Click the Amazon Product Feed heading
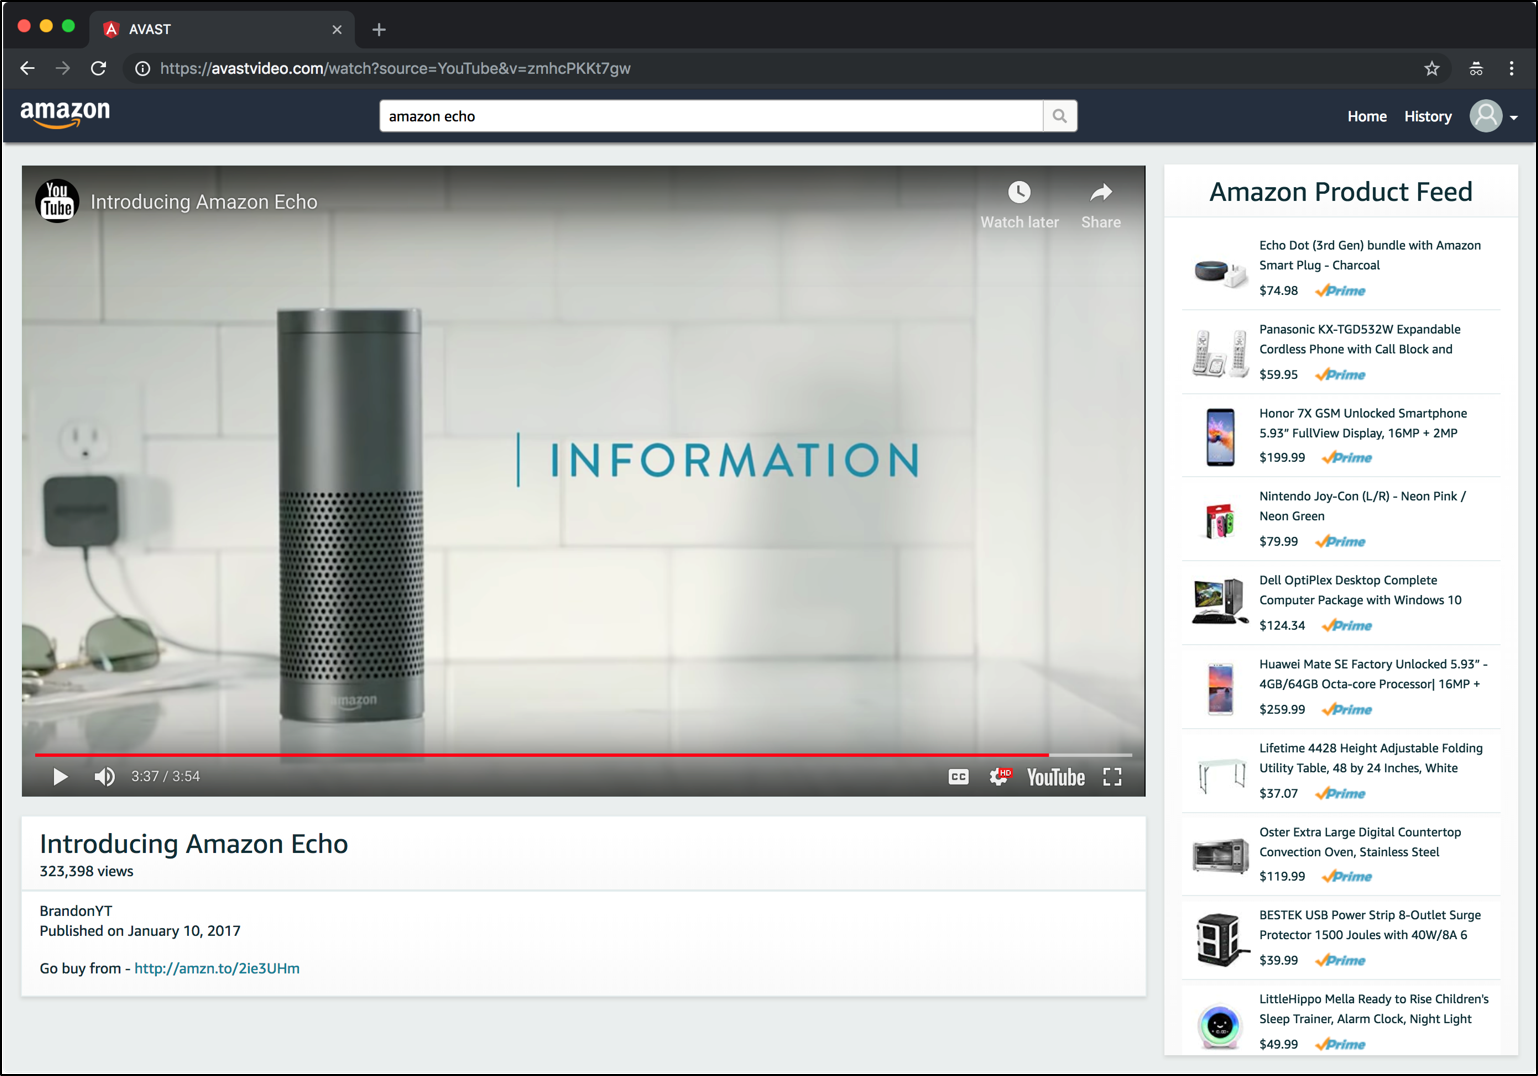This screenshot has width=1538, height=1076. click(x=1341, y=192)
